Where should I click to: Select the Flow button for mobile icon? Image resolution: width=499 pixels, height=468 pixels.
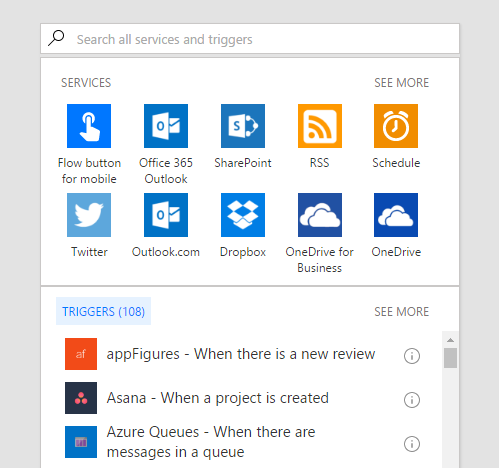point(89,126)
